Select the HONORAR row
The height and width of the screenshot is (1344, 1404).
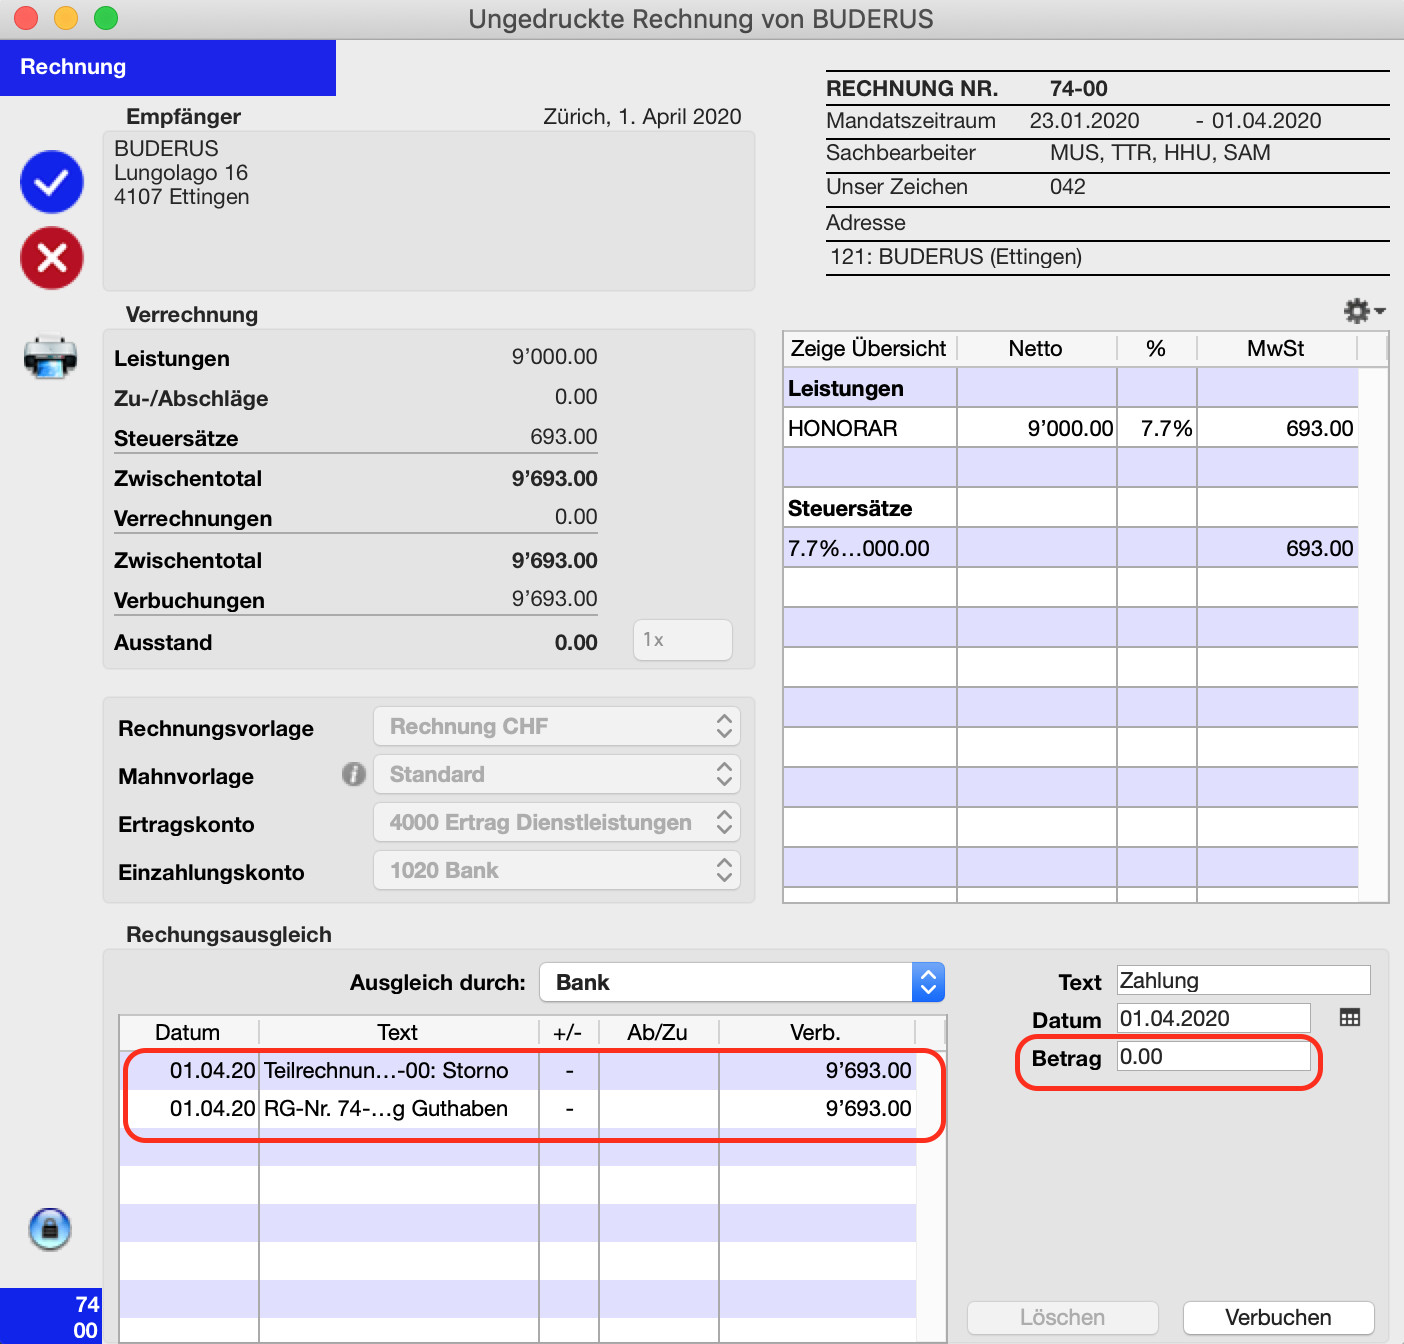coord(1070,428)
